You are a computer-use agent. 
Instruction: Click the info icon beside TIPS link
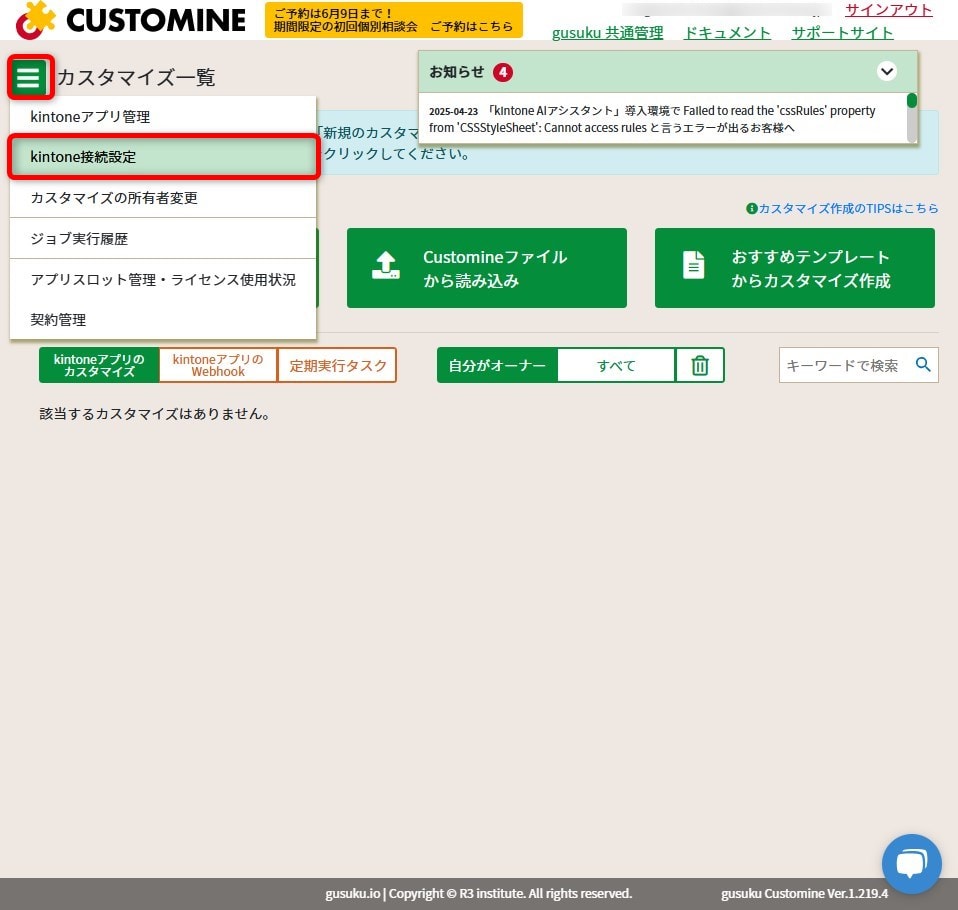point(751,208)
